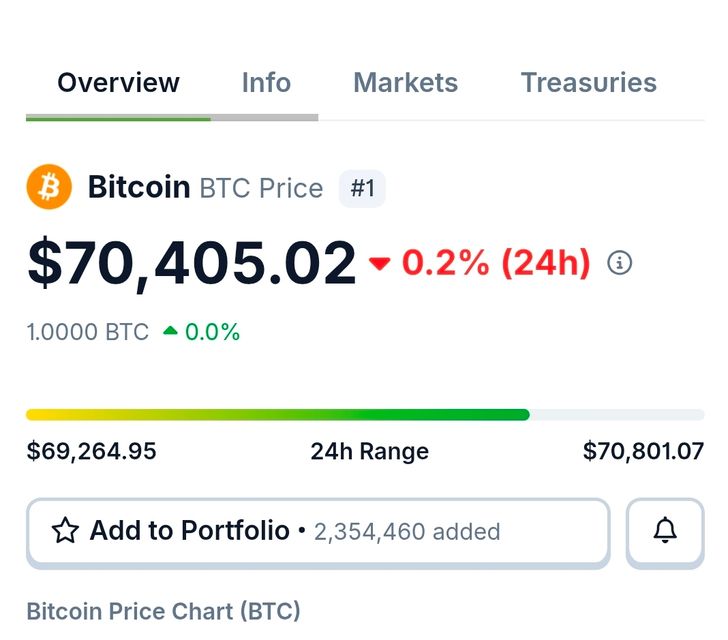Click the Bitcoin Price Chart (BTC) heading
728x640 pixels.
163,611
